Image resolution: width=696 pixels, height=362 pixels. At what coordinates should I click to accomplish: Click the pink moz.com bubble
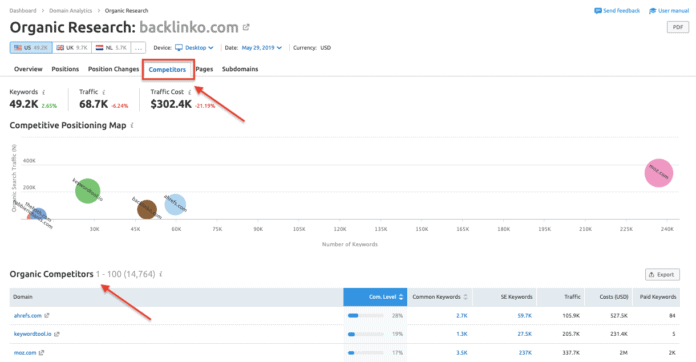coord(659,173)
